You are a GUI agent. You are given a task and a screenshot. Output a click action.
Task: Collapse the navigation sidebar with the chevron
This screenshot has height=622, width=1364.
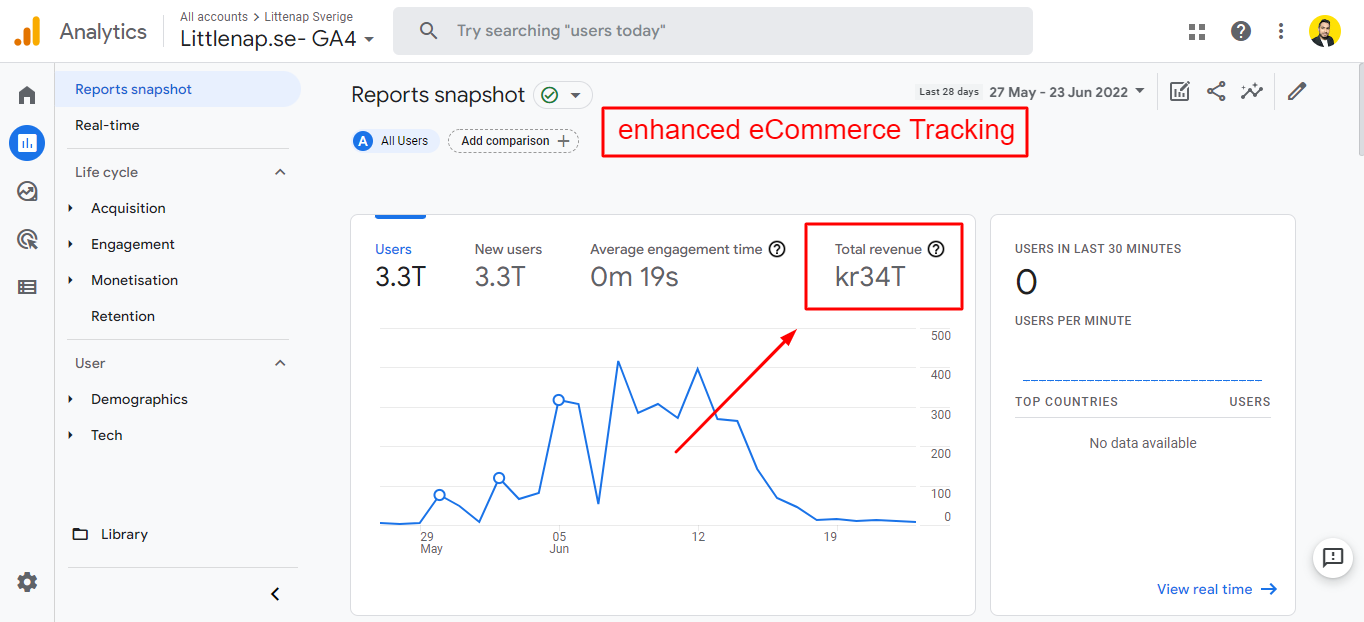[x=276, y=594]
